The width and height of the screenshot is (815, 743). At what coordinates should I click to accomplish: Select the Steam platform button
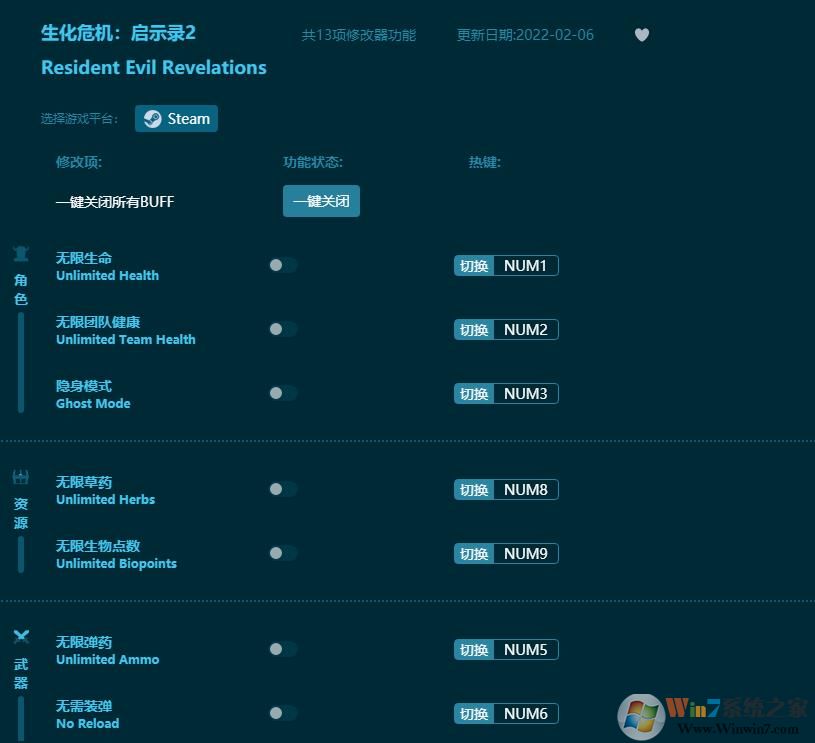176,118
